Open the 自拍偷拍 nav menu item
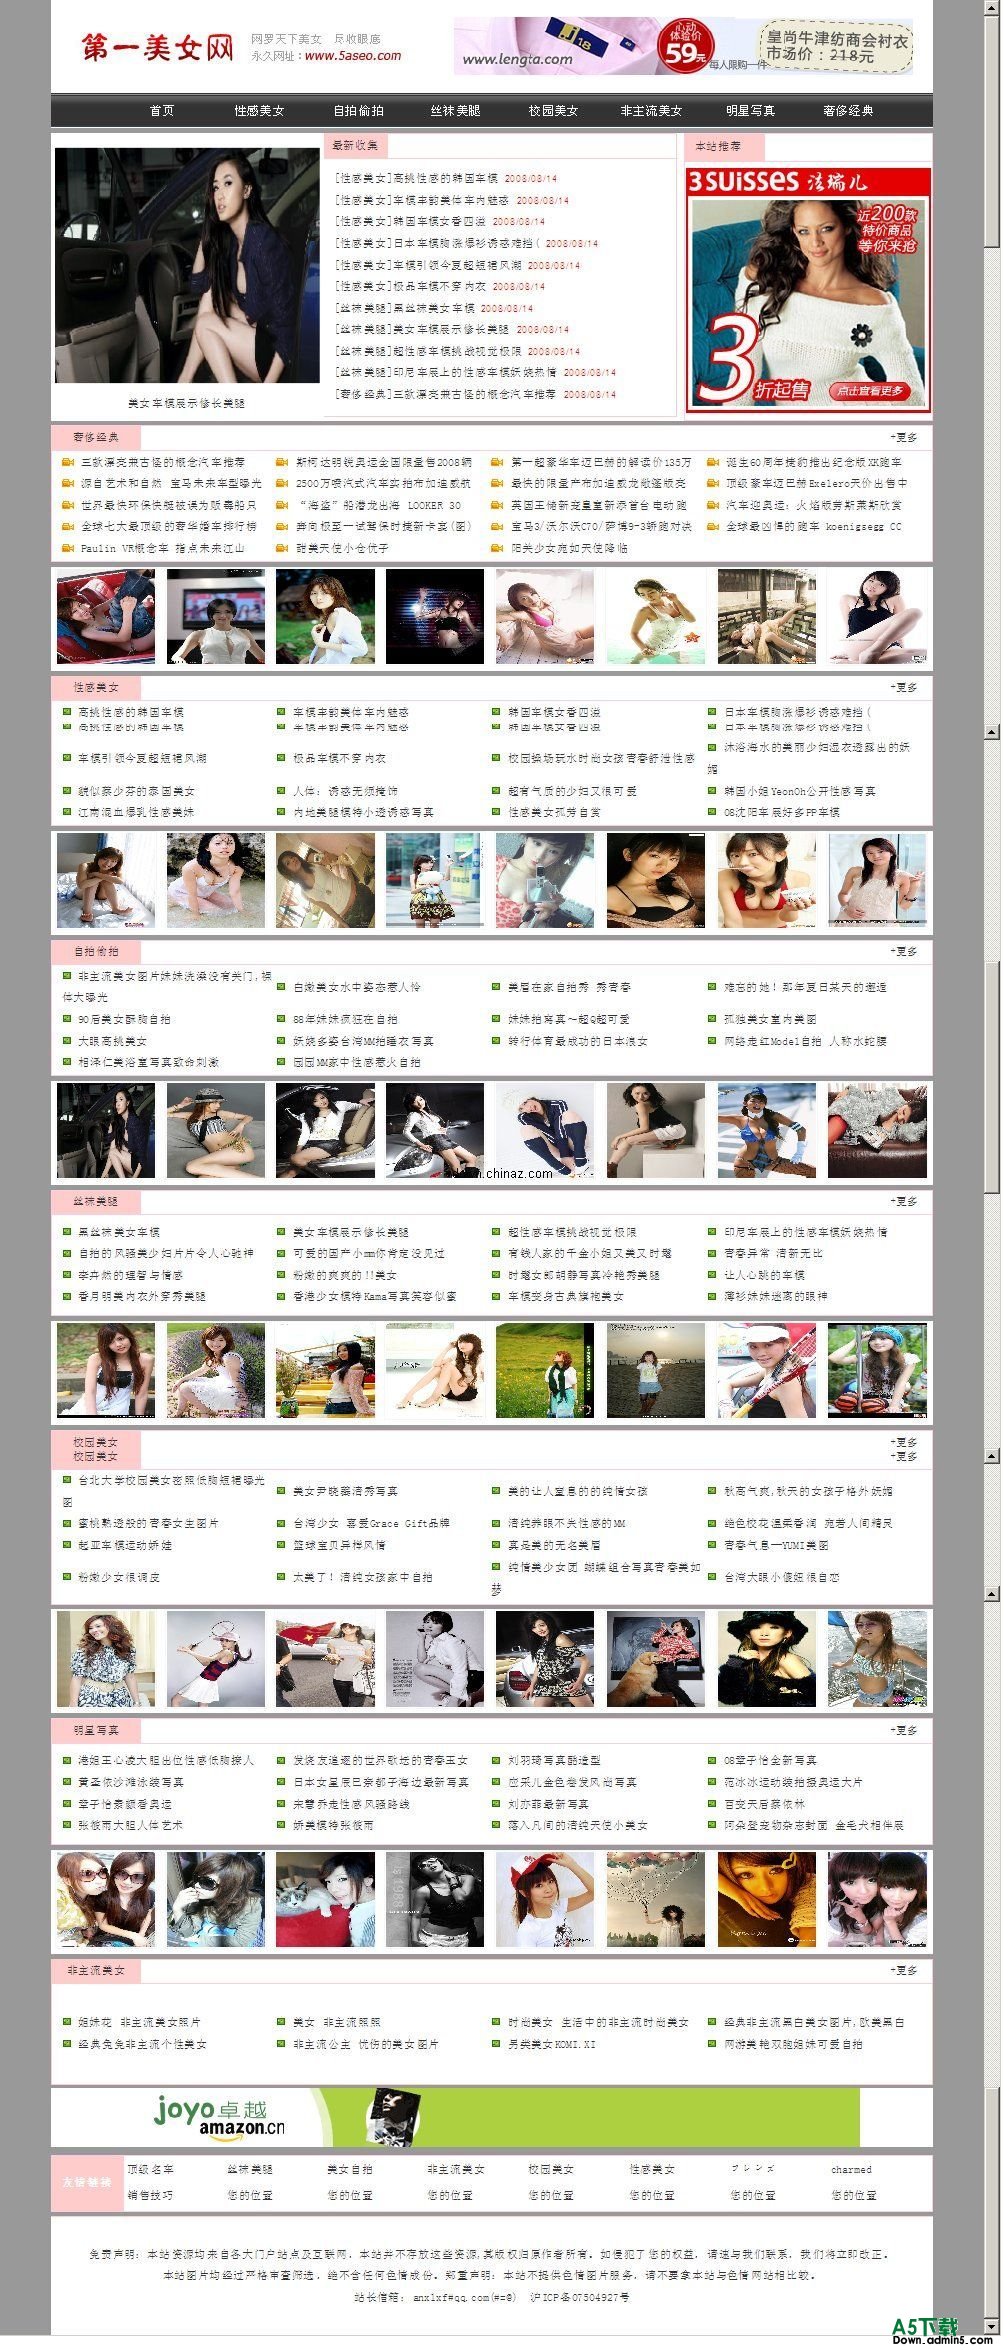 coord(358,111)
